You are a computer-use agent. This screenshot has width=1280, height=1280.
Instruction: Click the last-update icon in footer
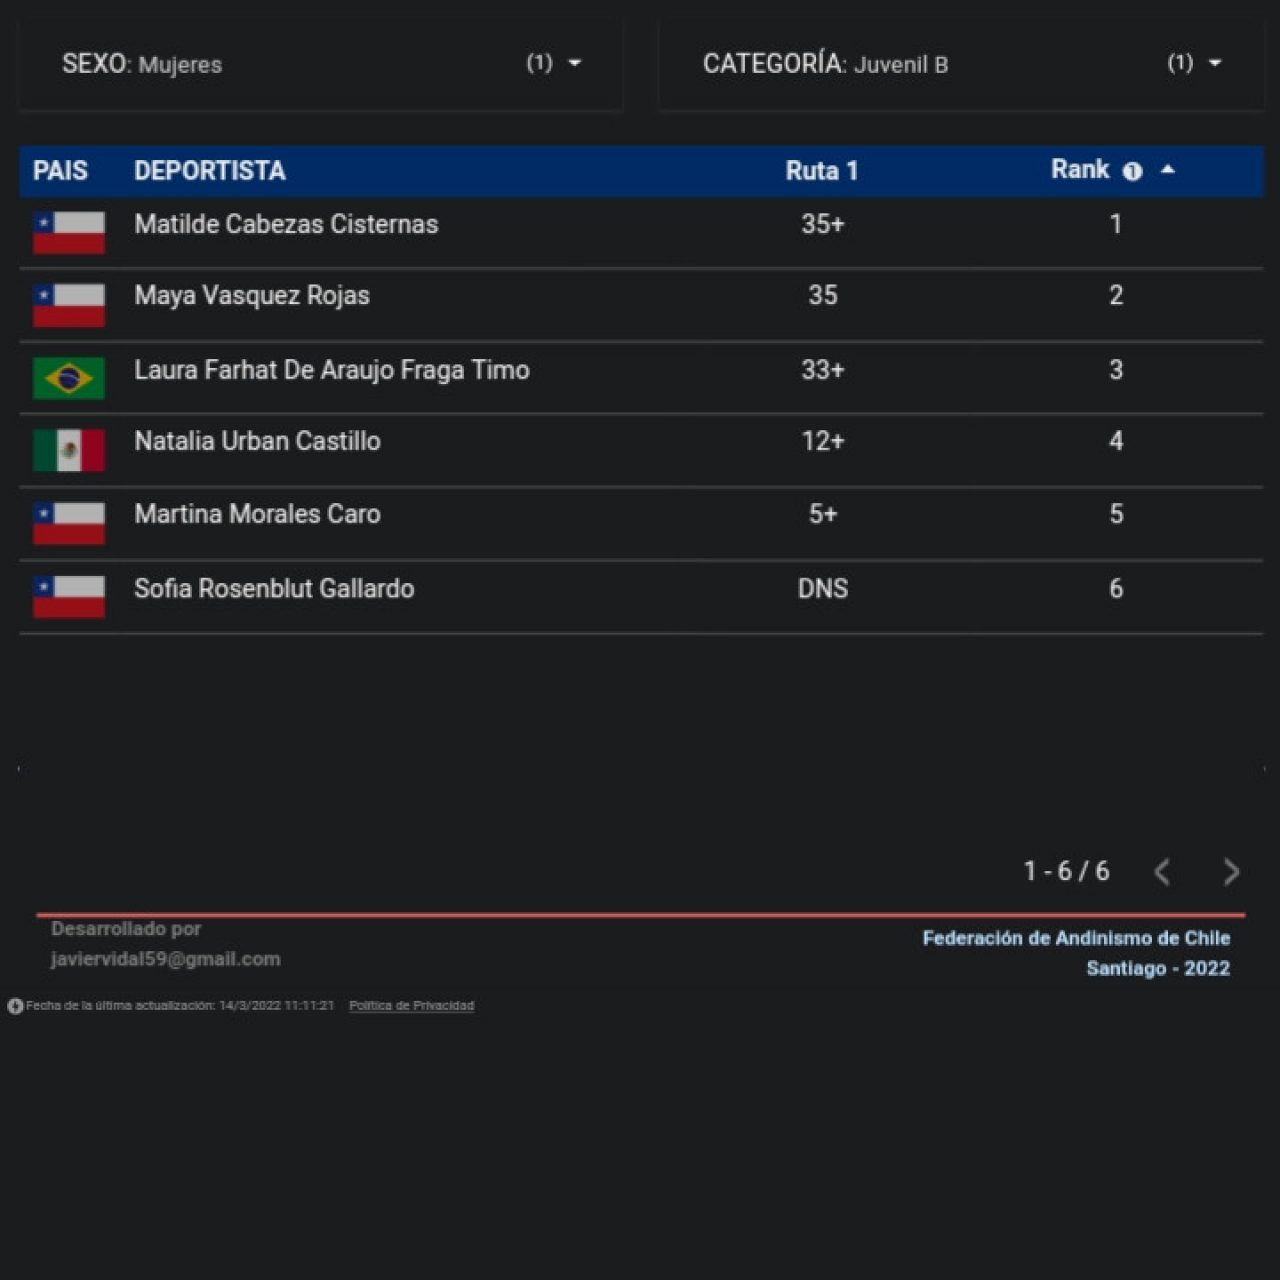pos(15,1006)
